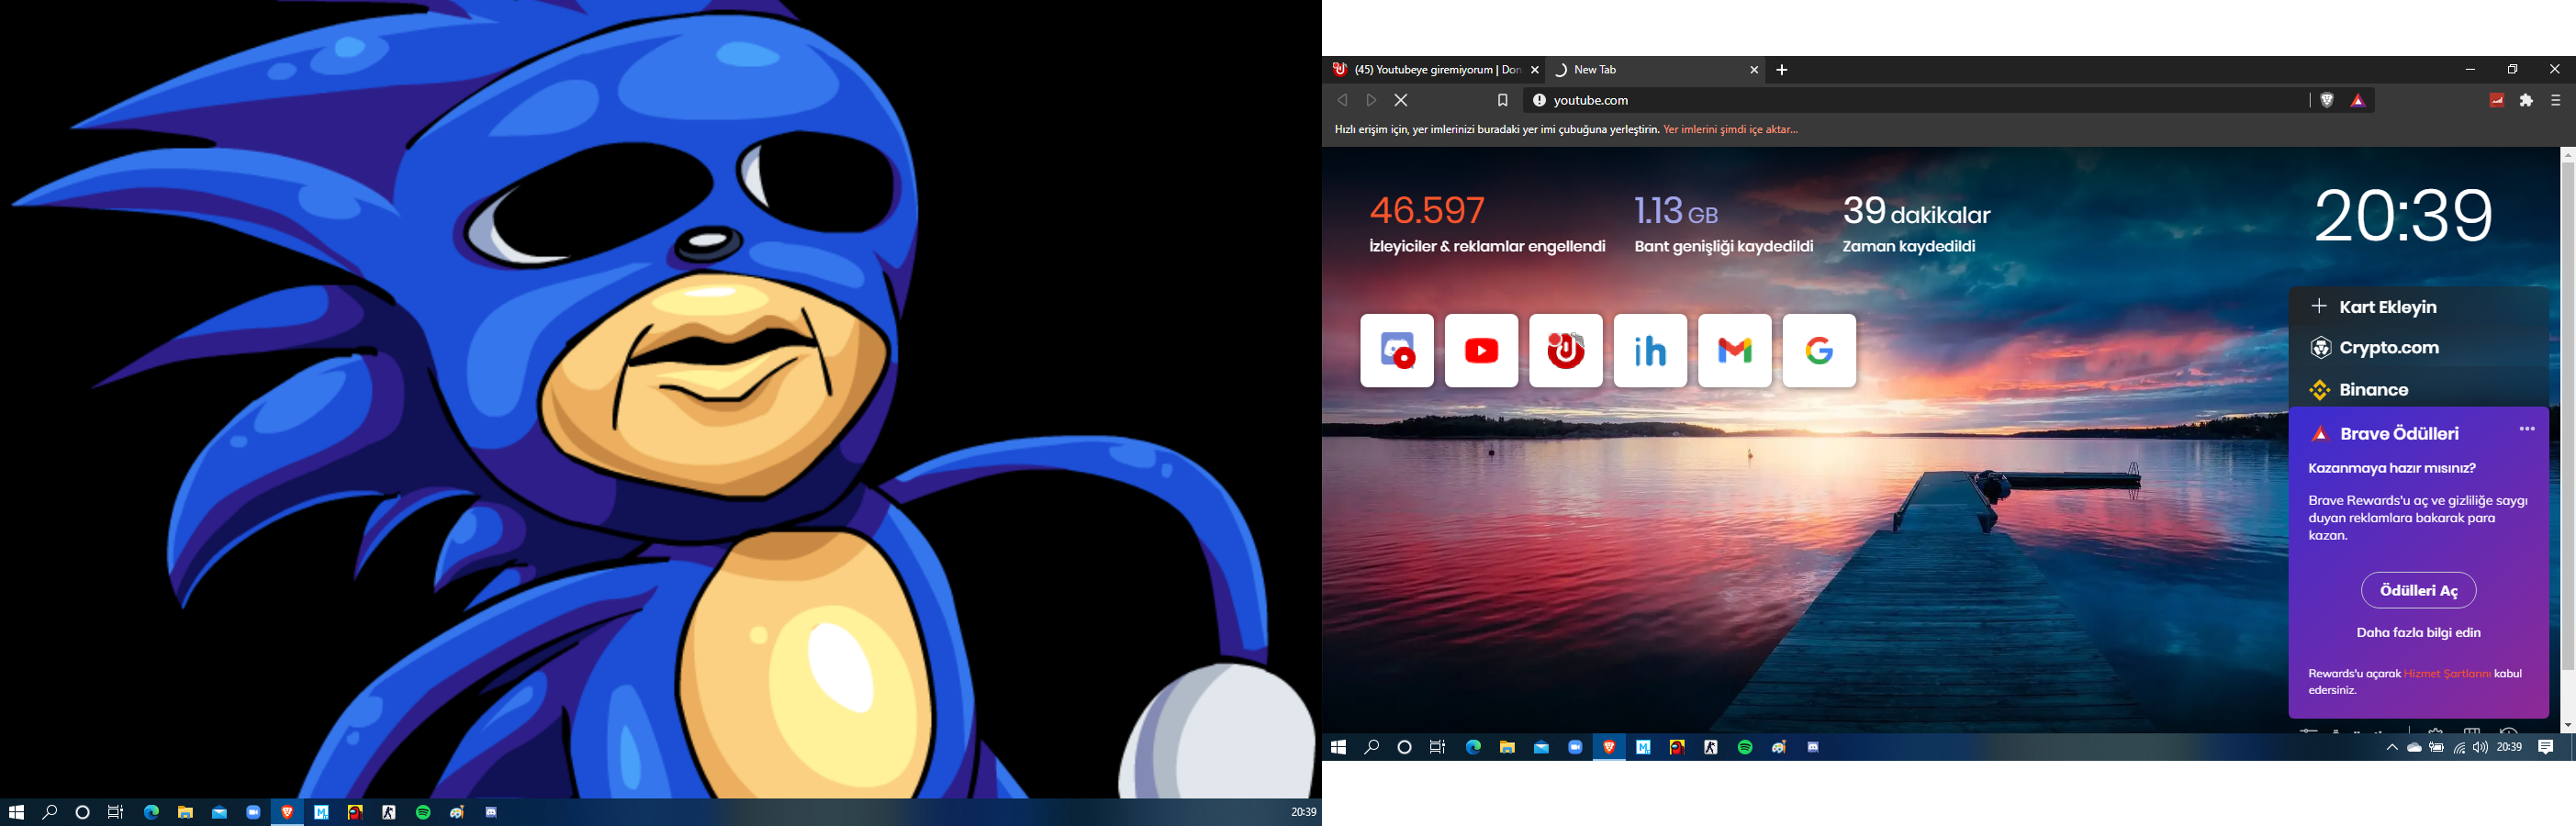Image resolution: width=2576 pixels, height=826 pixels.
Task: Open Among Us on right screen taskbar
Action: point(1677,747)
